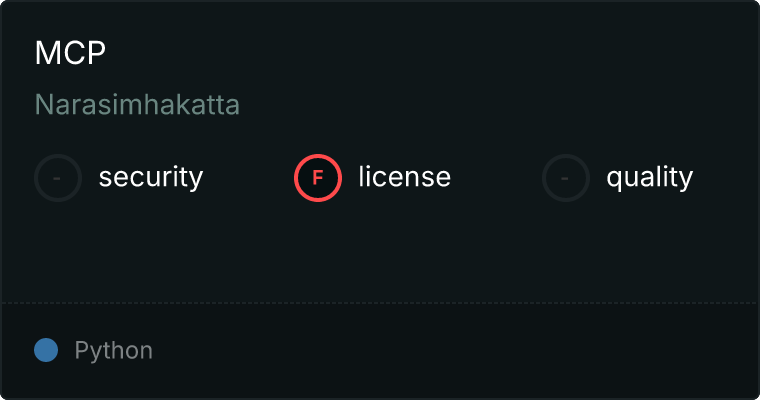Click the grey username under MCP
The height and width of the screenshot is (400, 760).
pyautogui.click(x=137, y=104)
